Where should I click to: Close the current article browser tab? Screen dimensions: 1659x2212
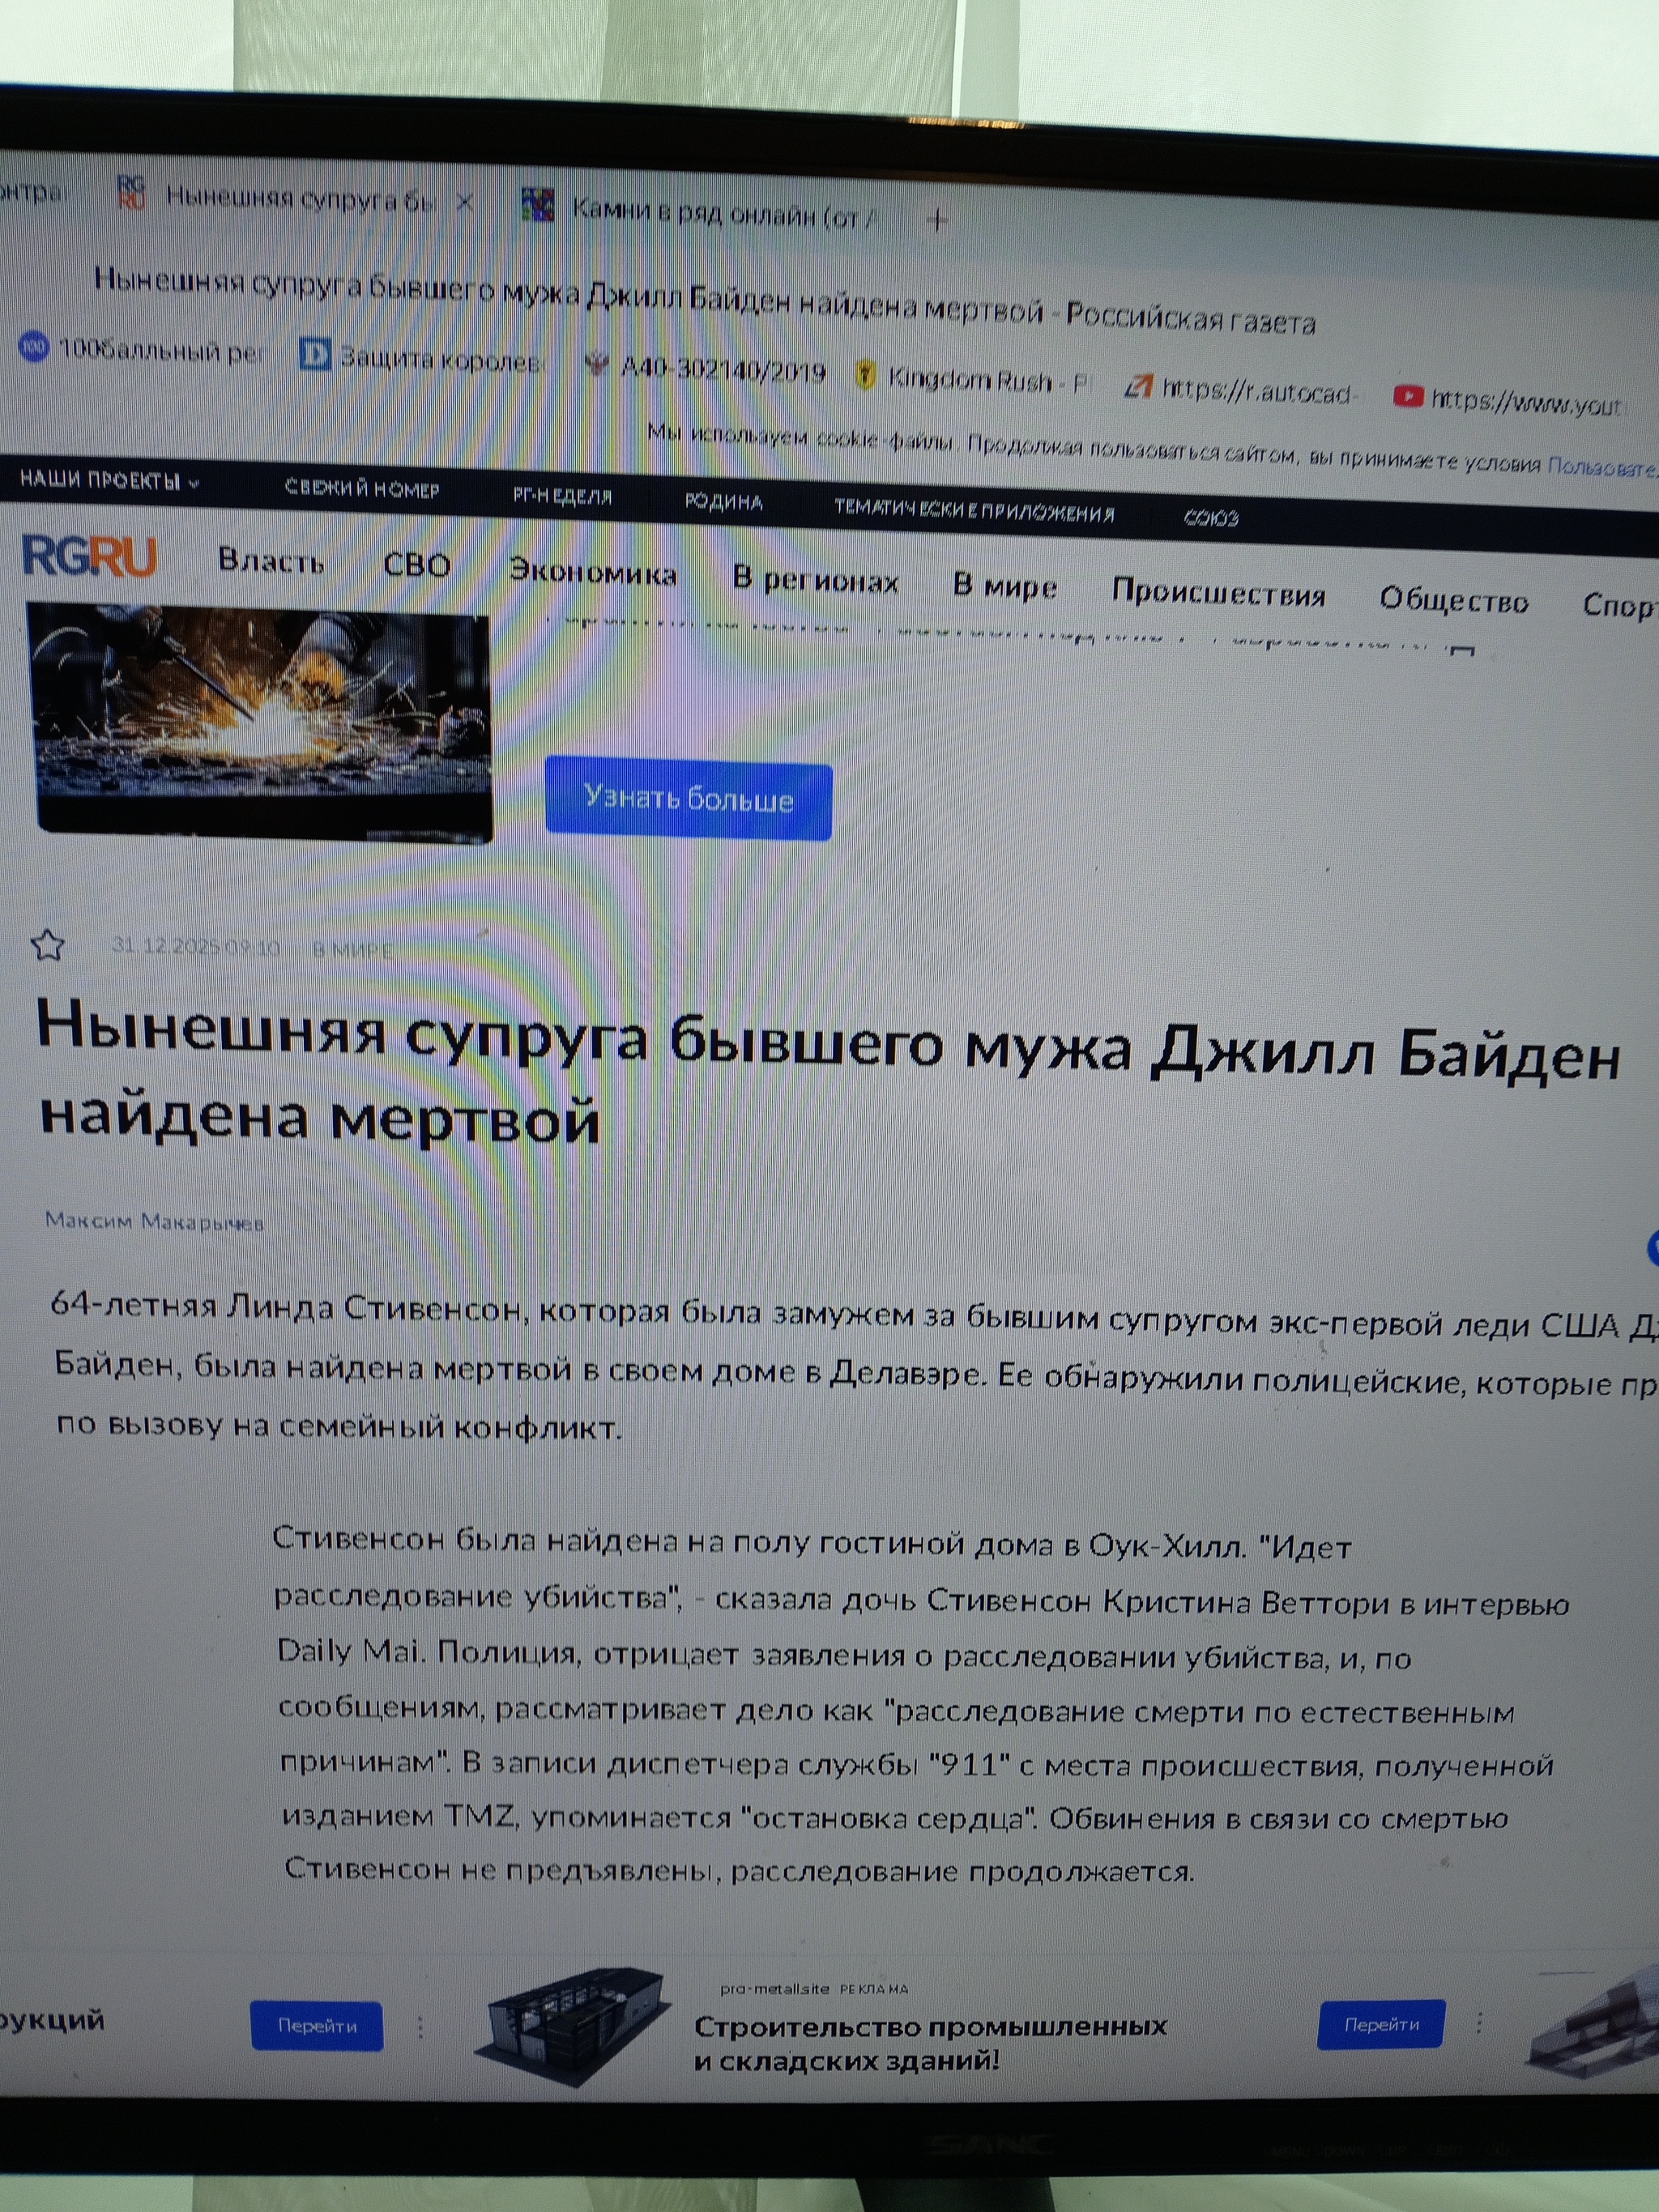[x=464, y=203]
